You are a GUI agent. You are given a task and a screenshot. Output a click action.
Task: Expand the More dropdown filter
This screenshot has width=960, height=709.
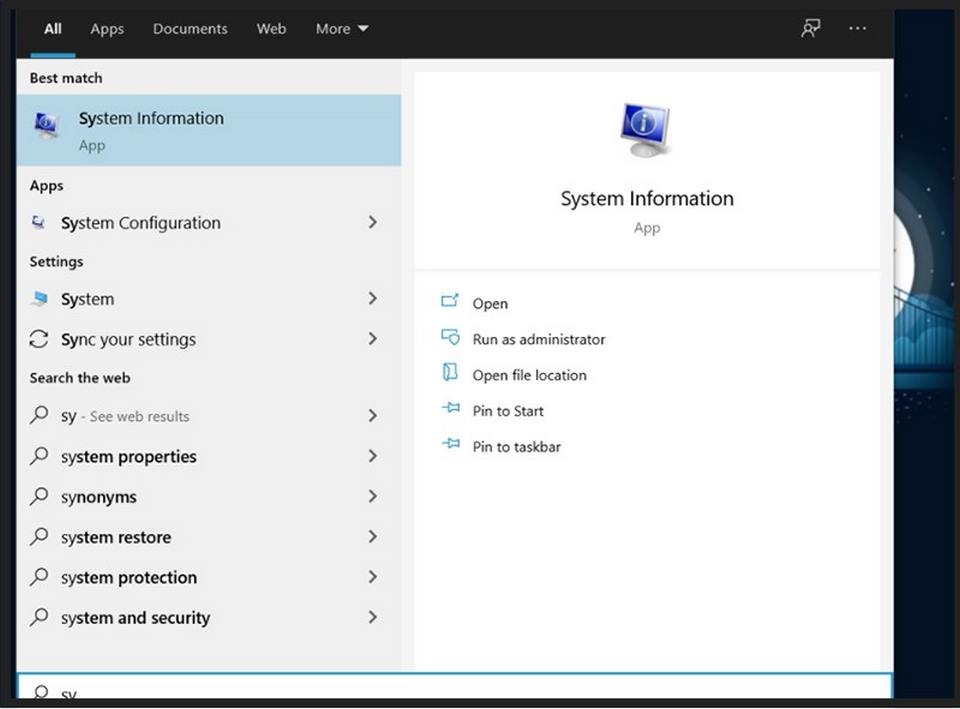[342, 29]
